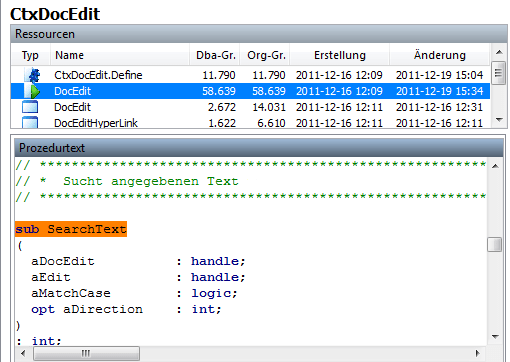This screenshot has height=362, width=510.
Task: Sort by Org-Gr. column header
Action: coord(265,55)
